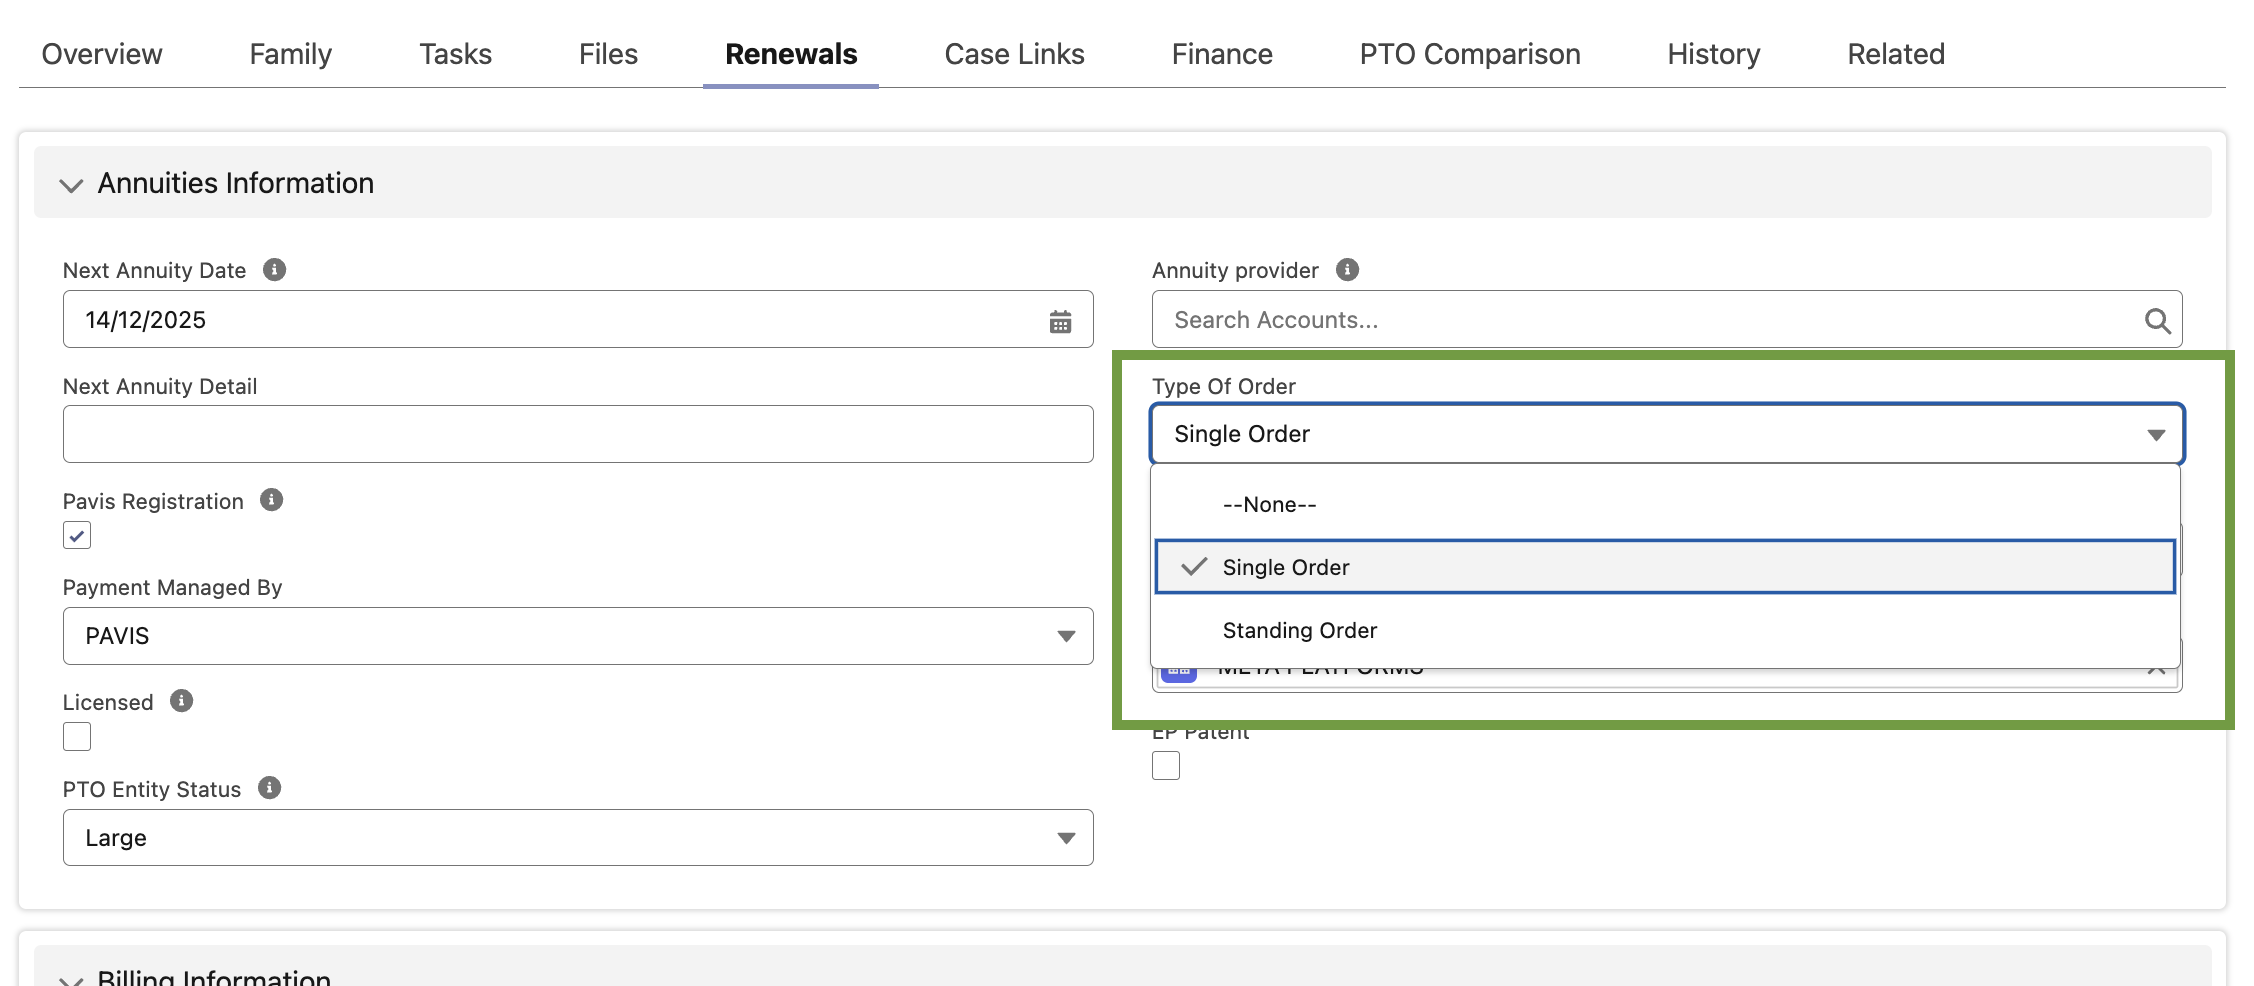Select Standing Order from the list

pyautogui.click(x=1299, y=630)
